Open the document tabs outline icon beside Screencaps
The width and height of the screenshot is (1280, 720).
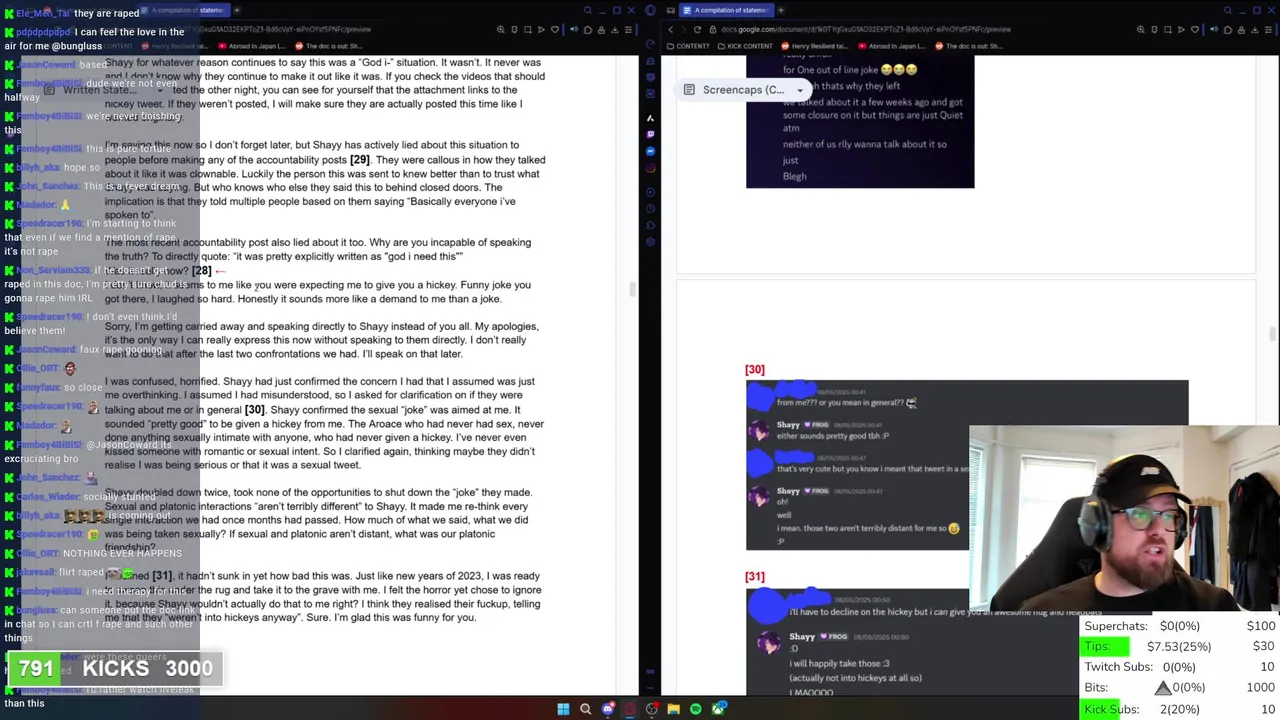pos(689,90)
